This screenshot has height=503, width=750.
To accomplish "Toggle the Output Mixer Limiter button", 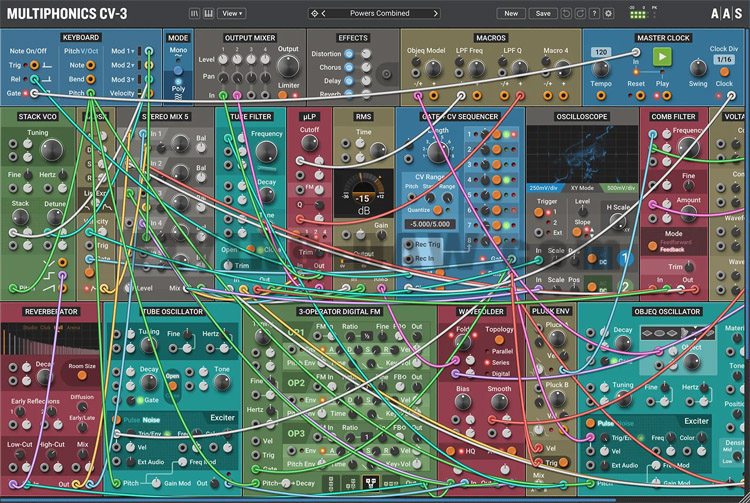I will pyautogui.click(x=283, y=95).
